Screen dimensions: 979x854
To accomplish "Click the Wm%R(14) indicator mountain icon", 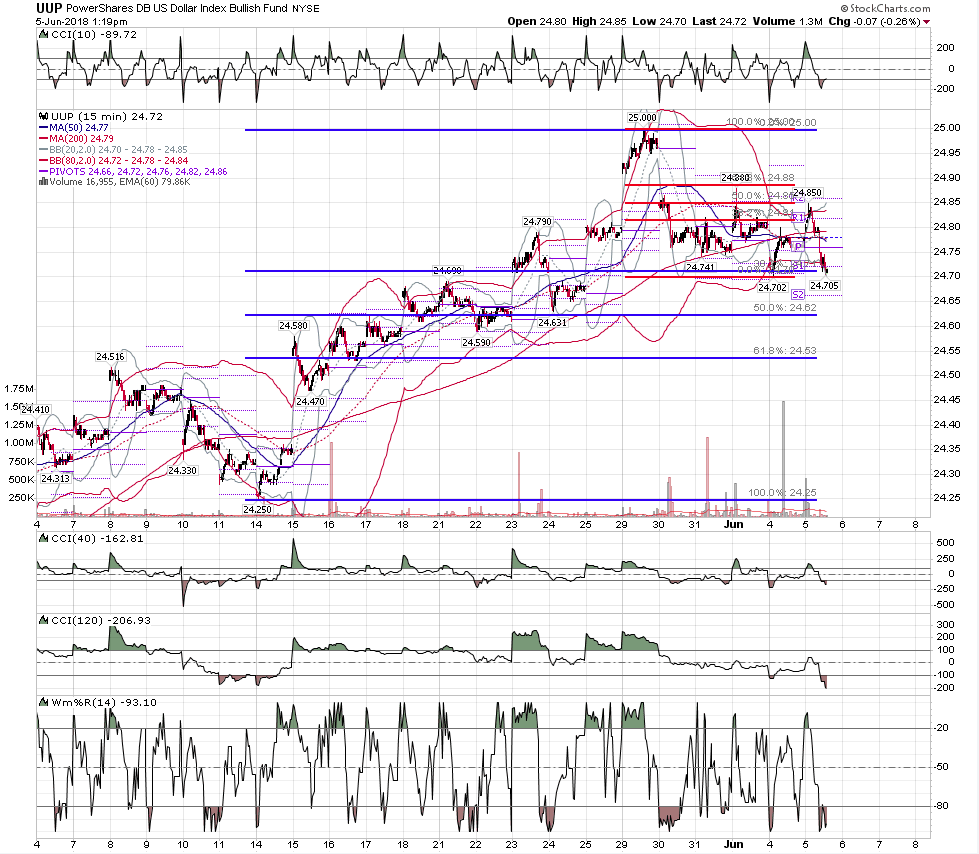I will pyautogui.click(x=43, y=702).
